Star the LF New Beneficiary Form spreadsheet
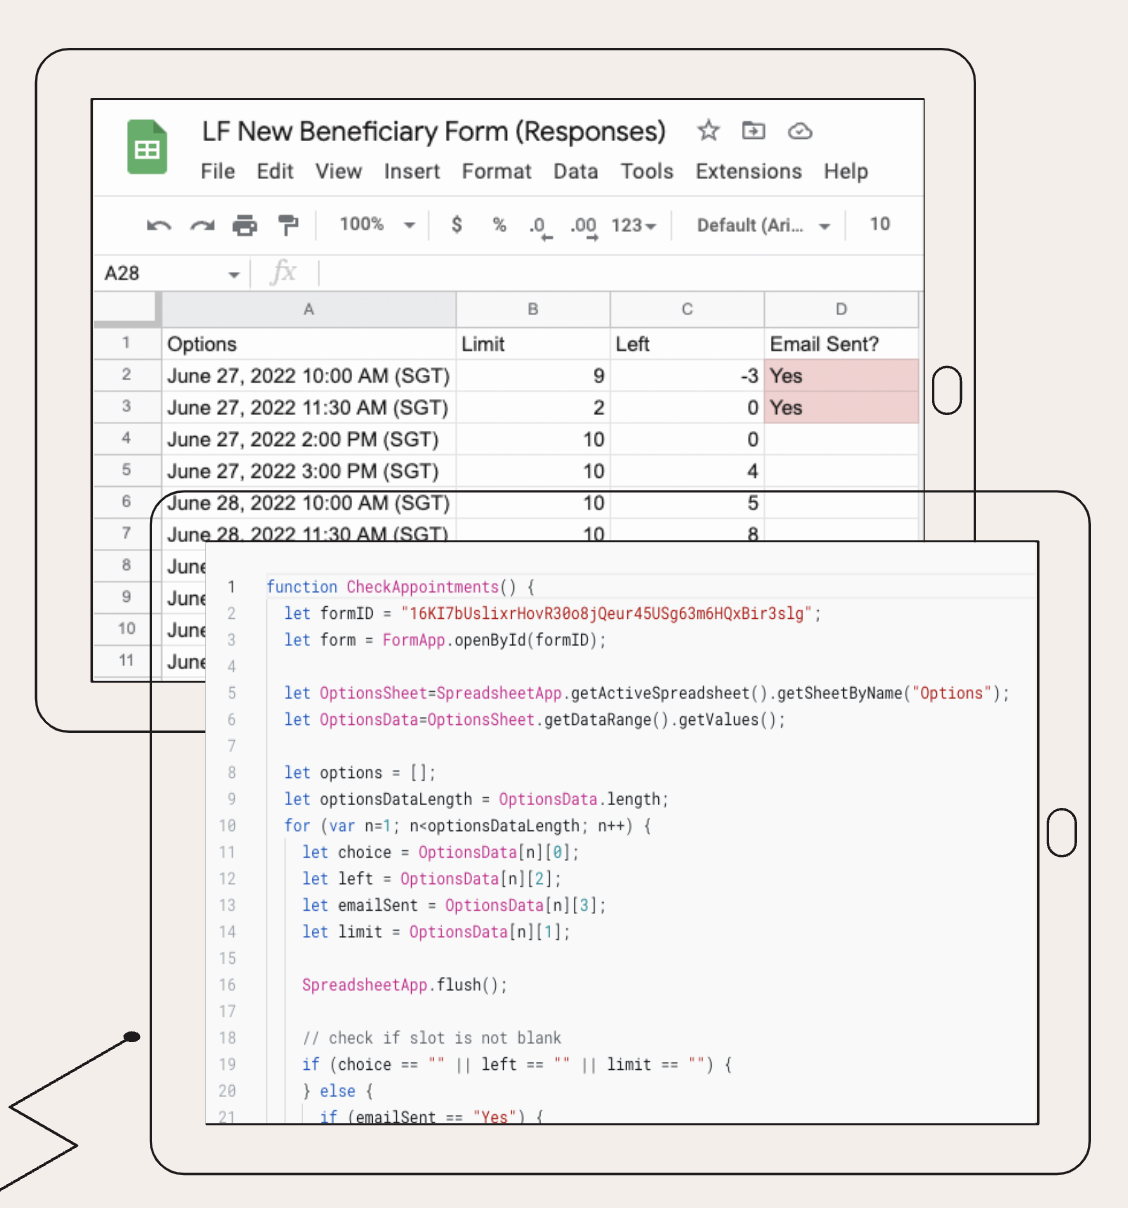Viewport: 1128px width, 1208px height. tap(708, 131)
